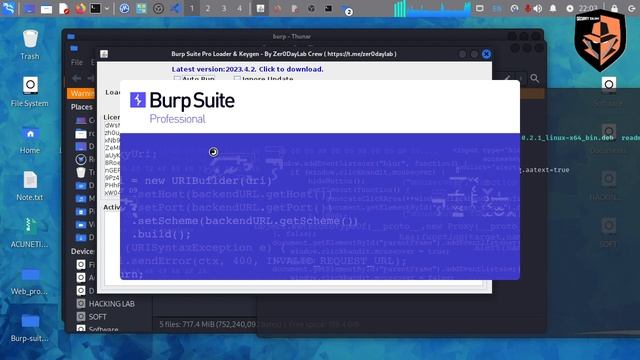This screenshot has width=640, height=360.
Task: Toggle the microphone mute tray icon
Action: [527, 8]
